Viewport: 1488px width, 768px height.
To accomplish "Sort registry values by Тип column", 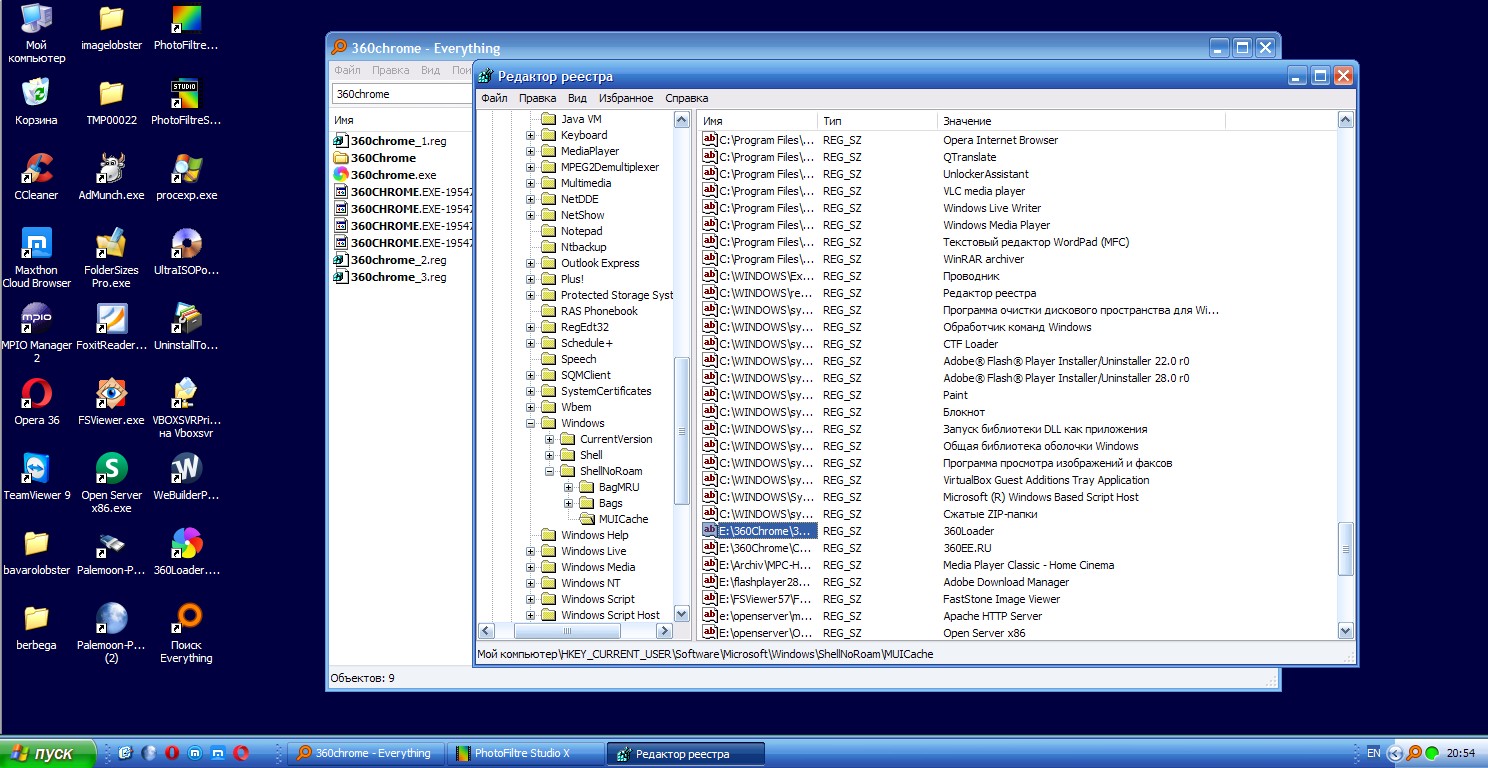I will (x=877, y=121).
